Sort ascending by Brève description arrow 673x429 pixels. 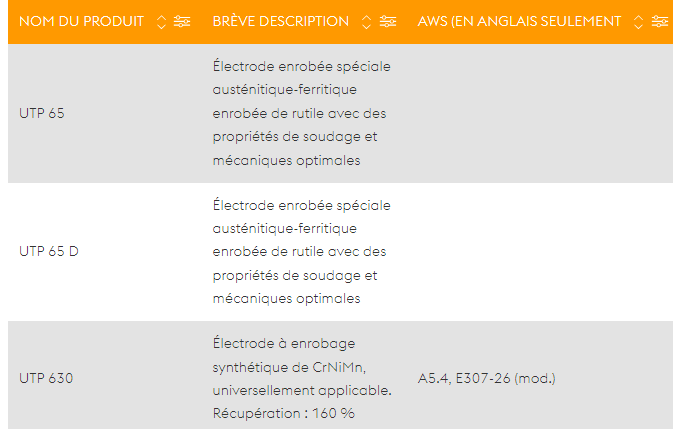point(366,18)
